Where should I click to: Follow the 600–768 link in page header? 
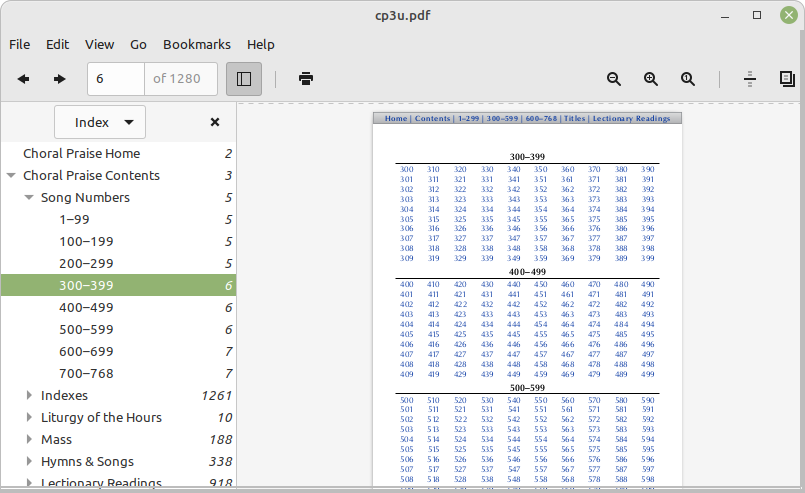pyautogui.click(x=541, y=119)
